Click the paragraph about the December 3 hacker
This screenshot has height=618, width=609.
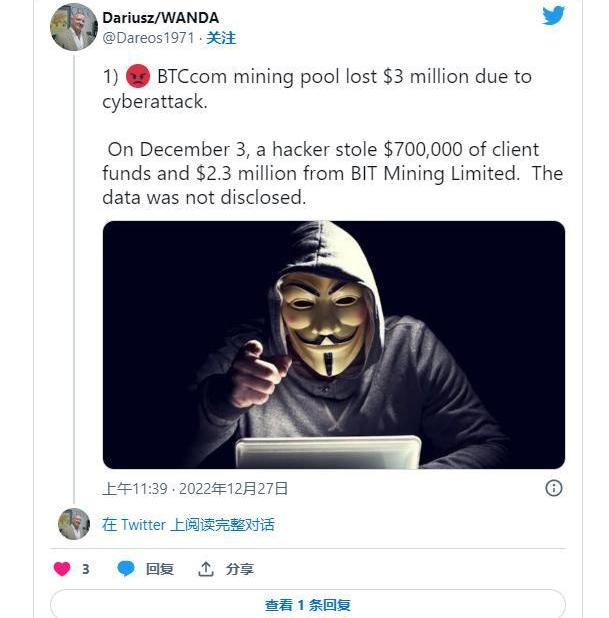coord(332,174)
